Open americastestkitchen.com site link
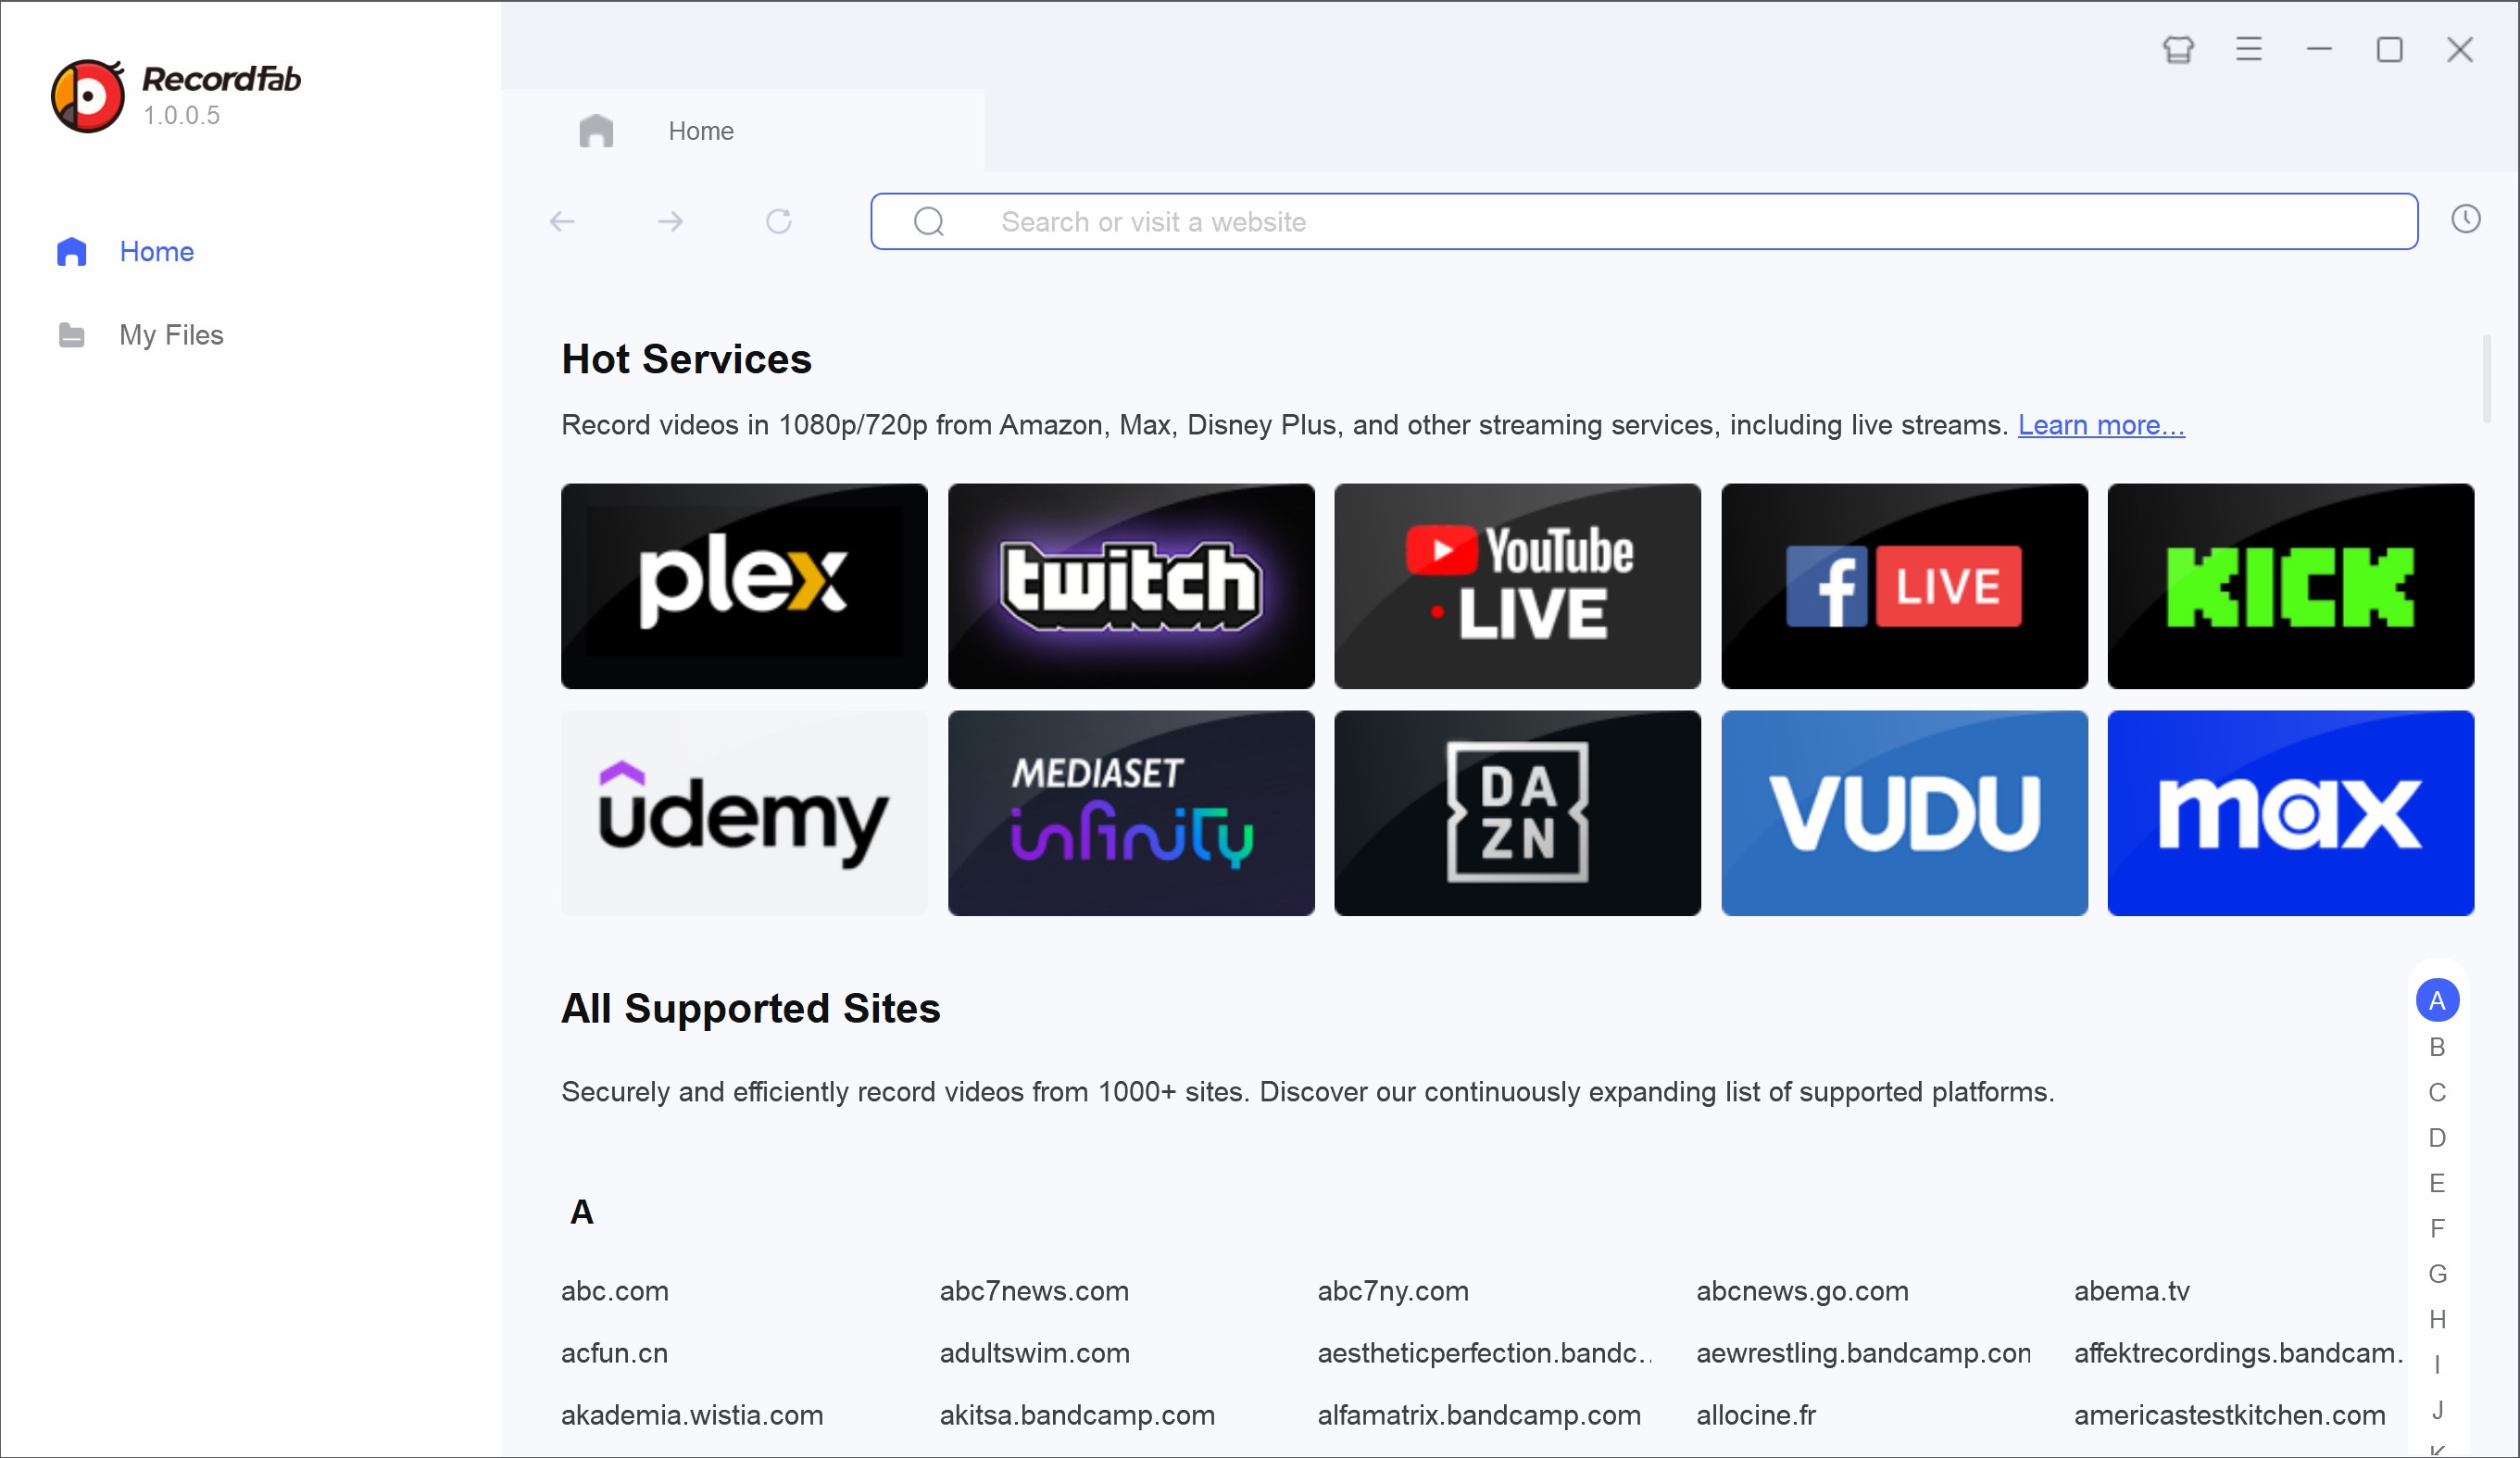 coord(2230,1415)
